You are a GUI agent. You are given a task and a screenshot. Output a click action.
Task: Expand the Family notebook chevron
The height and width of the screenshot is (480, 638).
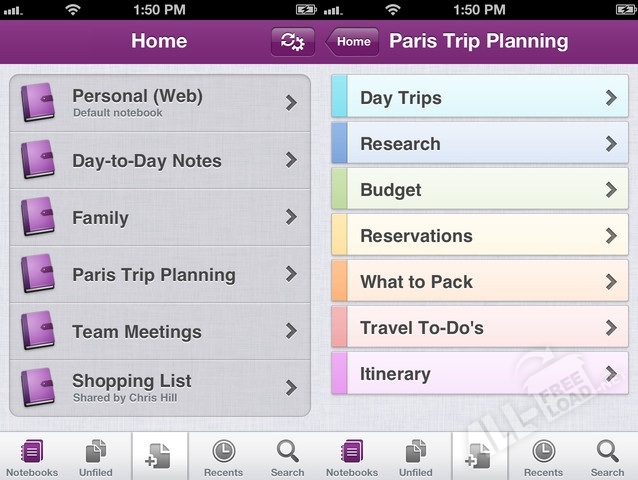click(x=291, y=217)
